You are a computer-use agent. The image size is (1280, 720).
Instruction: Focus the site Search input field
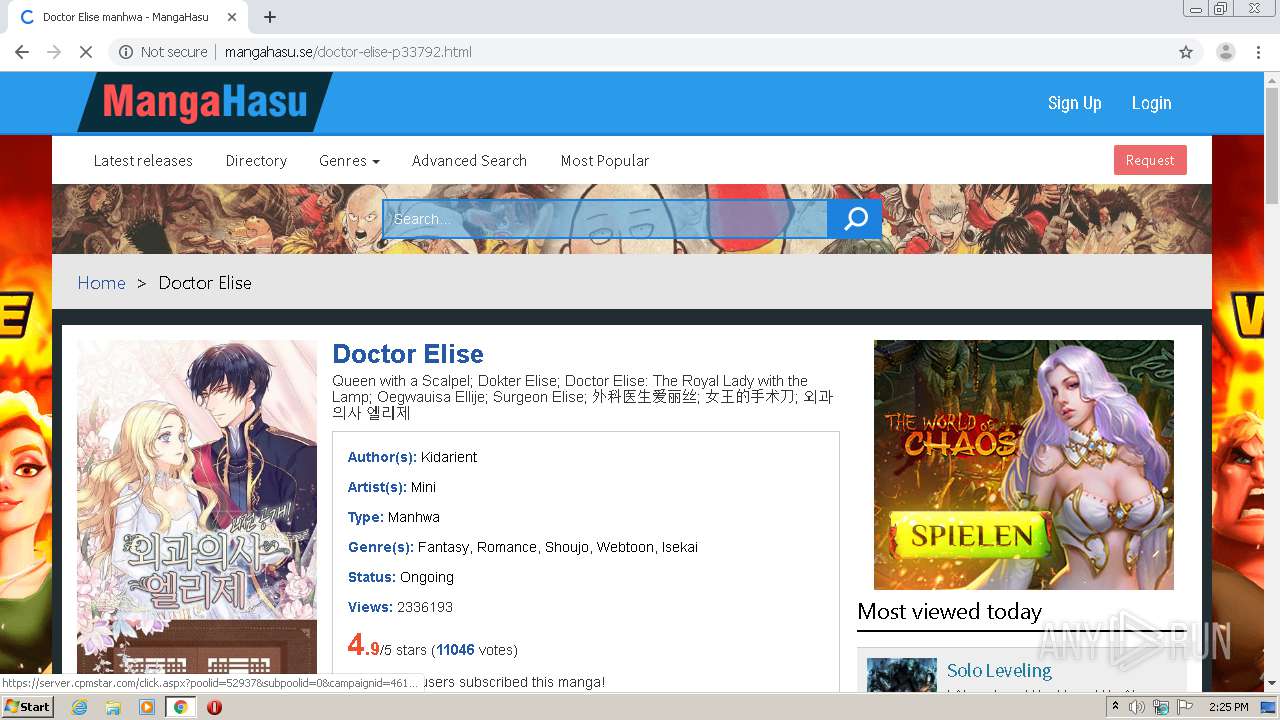click(x=605, y=219)
